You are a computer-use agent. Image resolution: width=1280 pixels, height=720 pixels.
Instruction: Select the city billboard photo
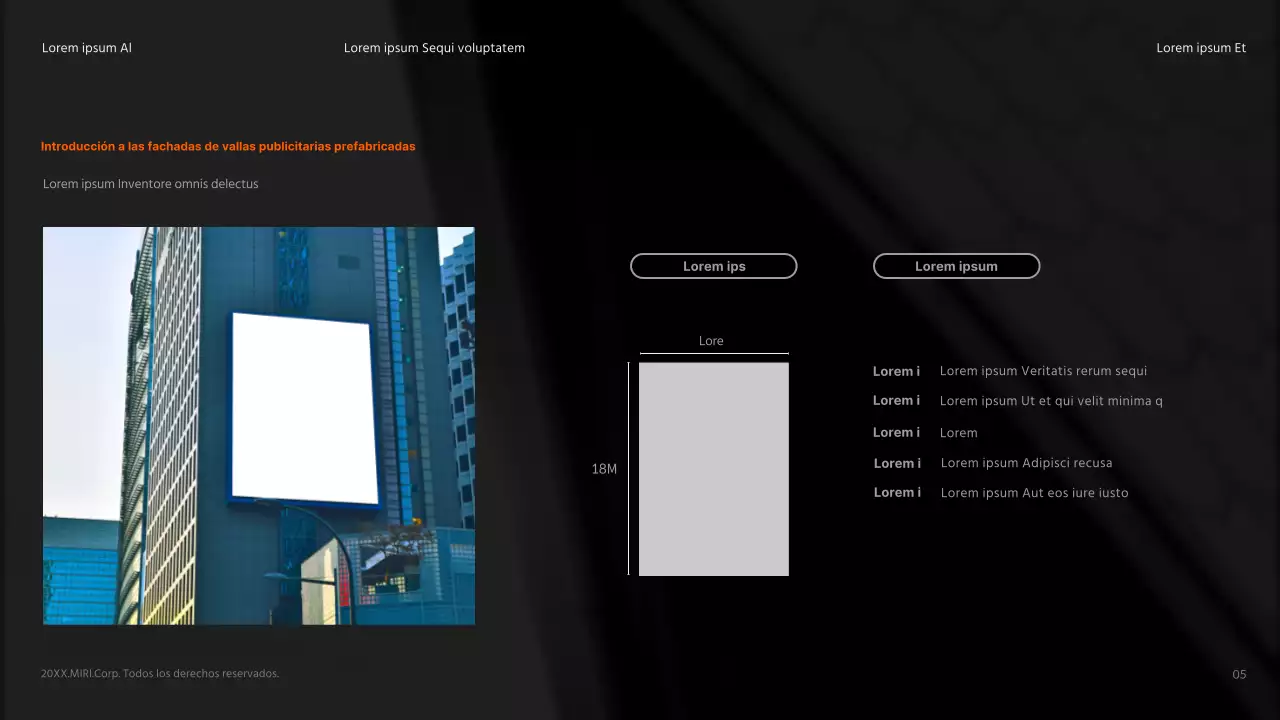pyautogui.click(x=258, y=425)
